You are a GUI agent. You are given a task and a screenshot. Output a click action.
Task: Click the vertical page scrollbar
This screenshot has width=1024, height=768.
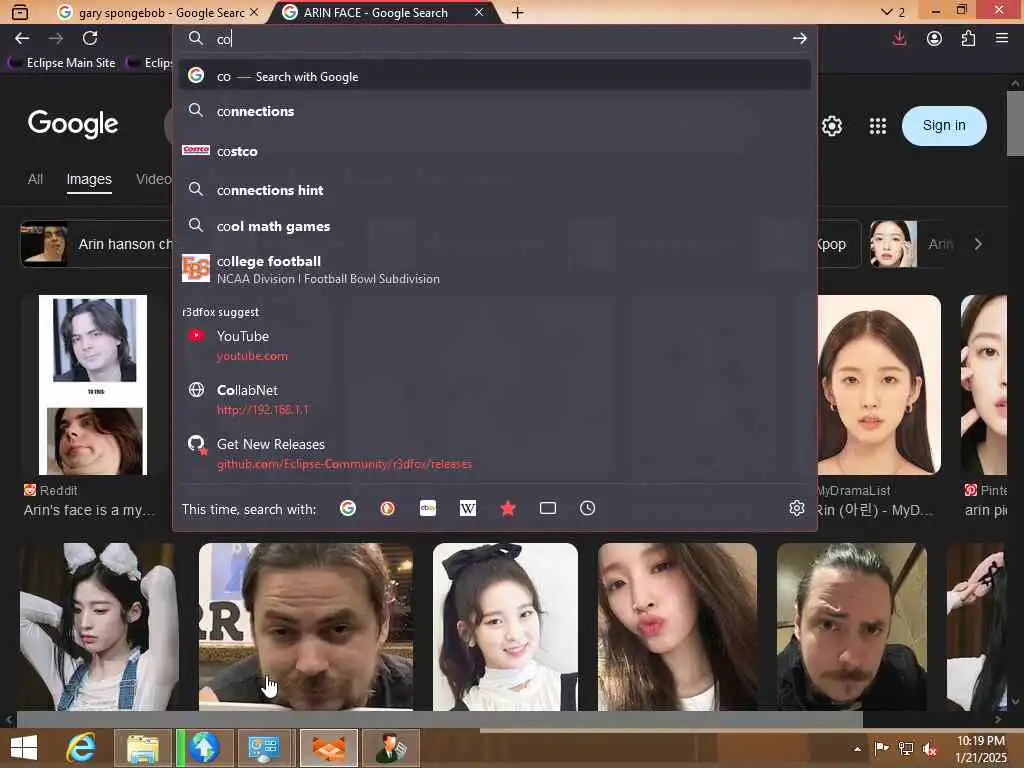(1015, 123)
